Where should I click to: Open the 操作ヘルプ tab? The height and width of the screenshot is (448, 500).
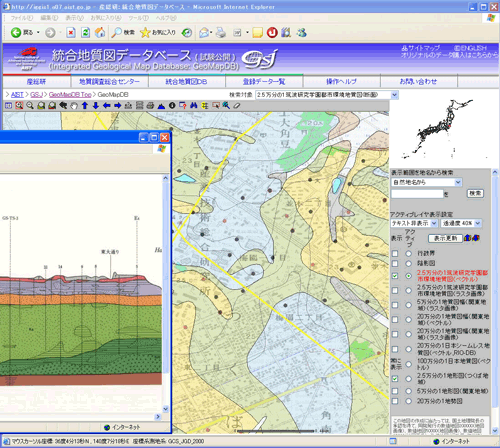click(x=341, y=81)
